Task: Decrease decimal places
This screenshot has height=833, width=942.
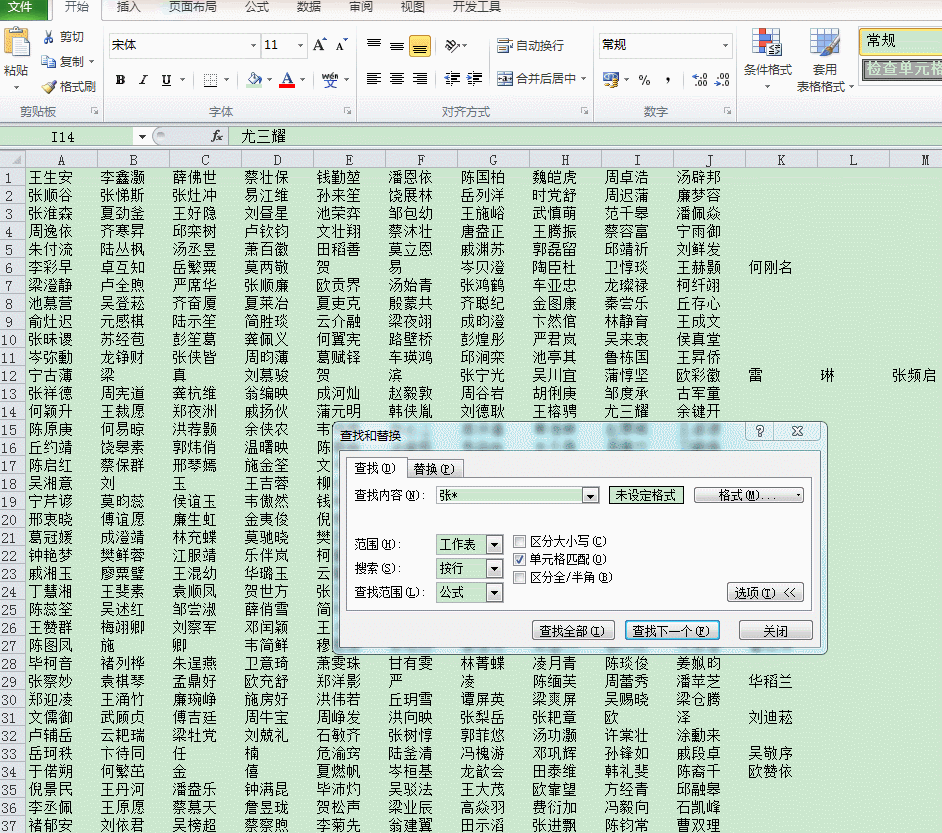Action: (x=722, y=79)
